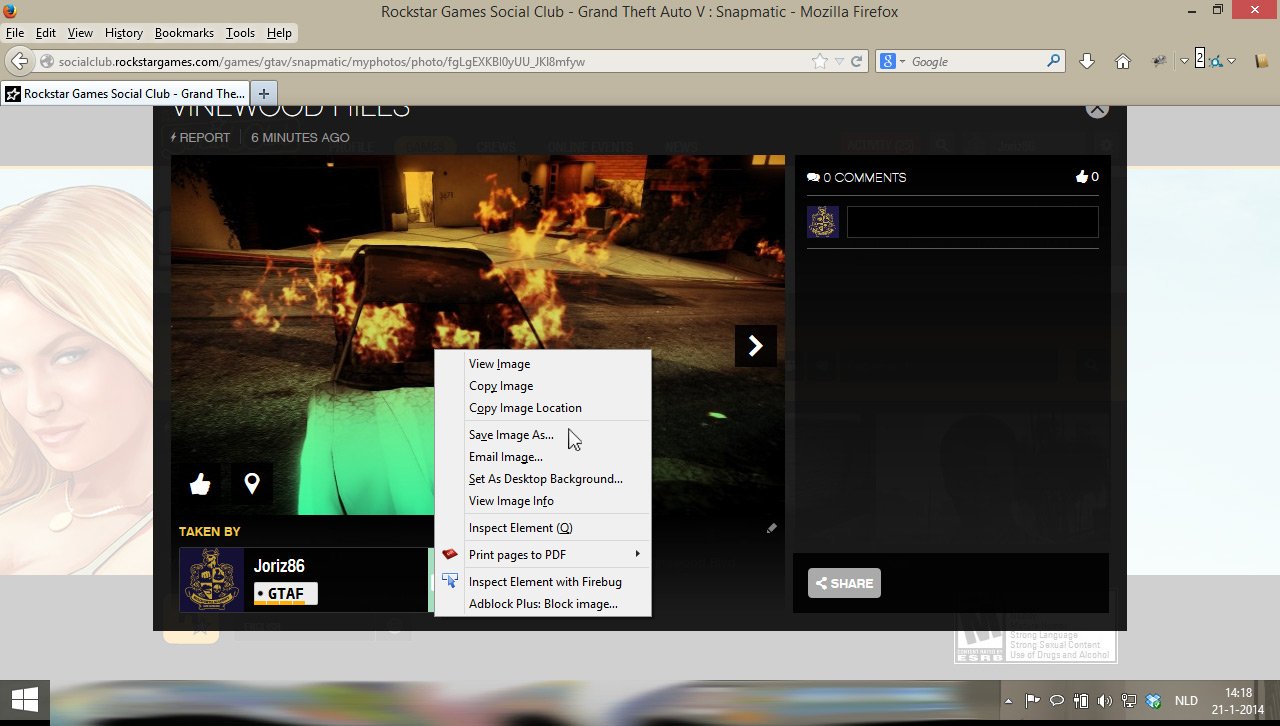The image size is (1280, 726).
Task: Open the dropdown next to BitTorrent icon
Action: pyautogui.click(x=1231, y=61)
